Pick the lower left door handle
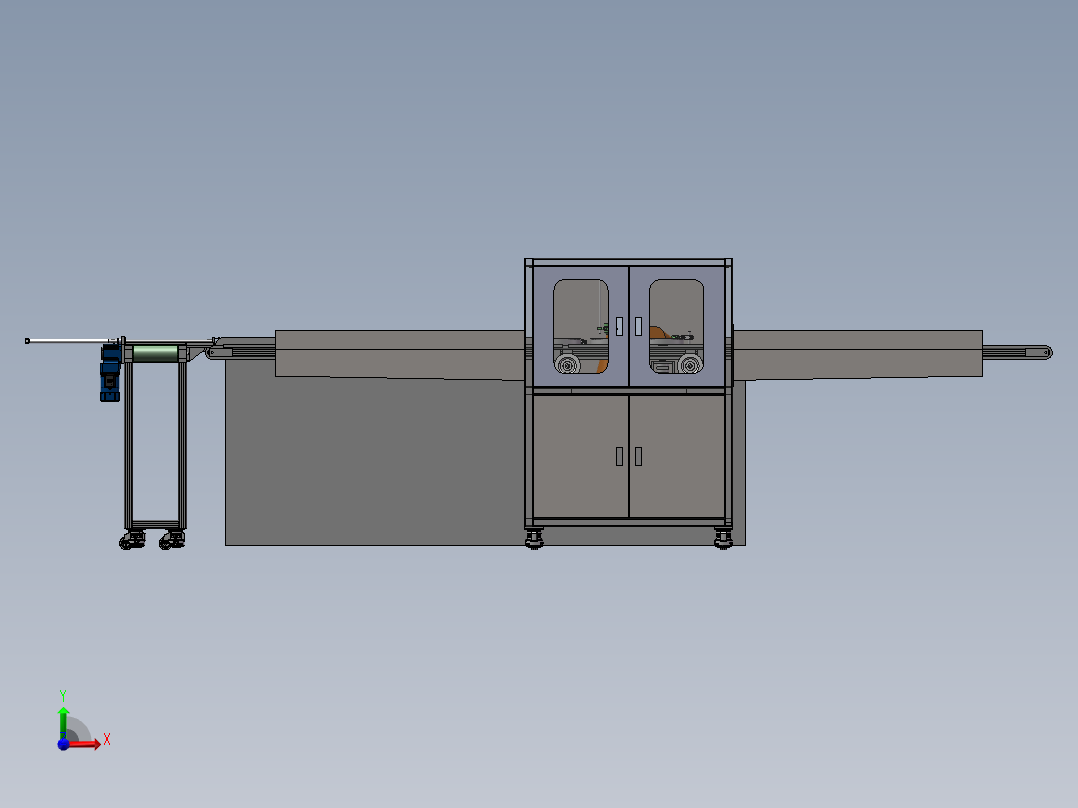The image size is (1078, 808). [619, 456]
